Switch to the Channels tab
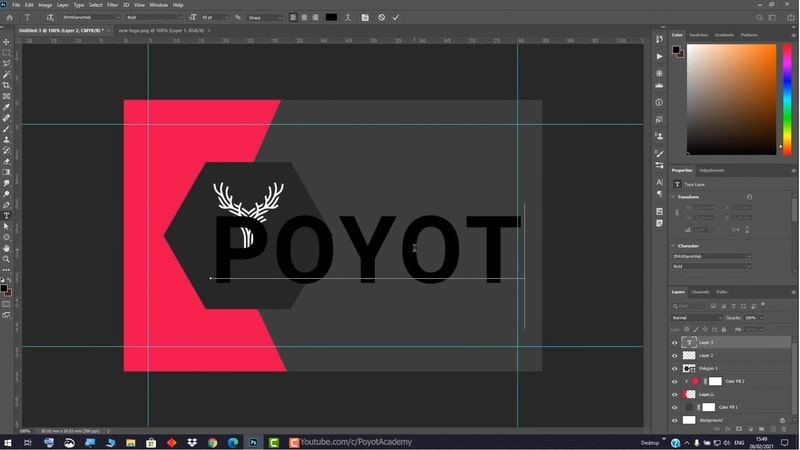 pyautogui.click(x=700, y=292)
